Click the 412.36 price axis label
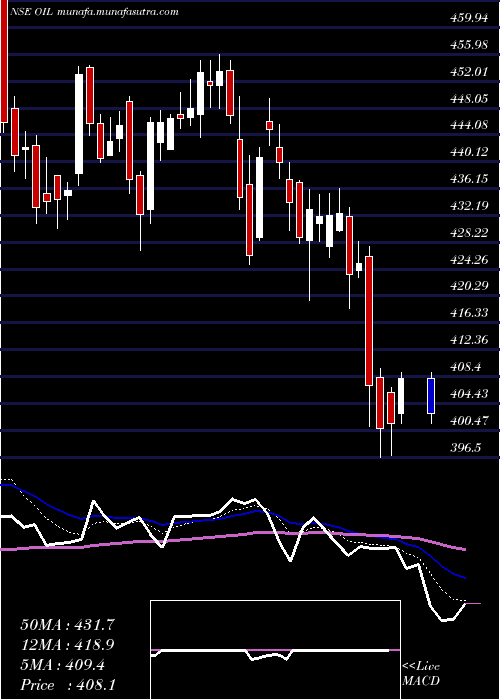 (469, 340)
